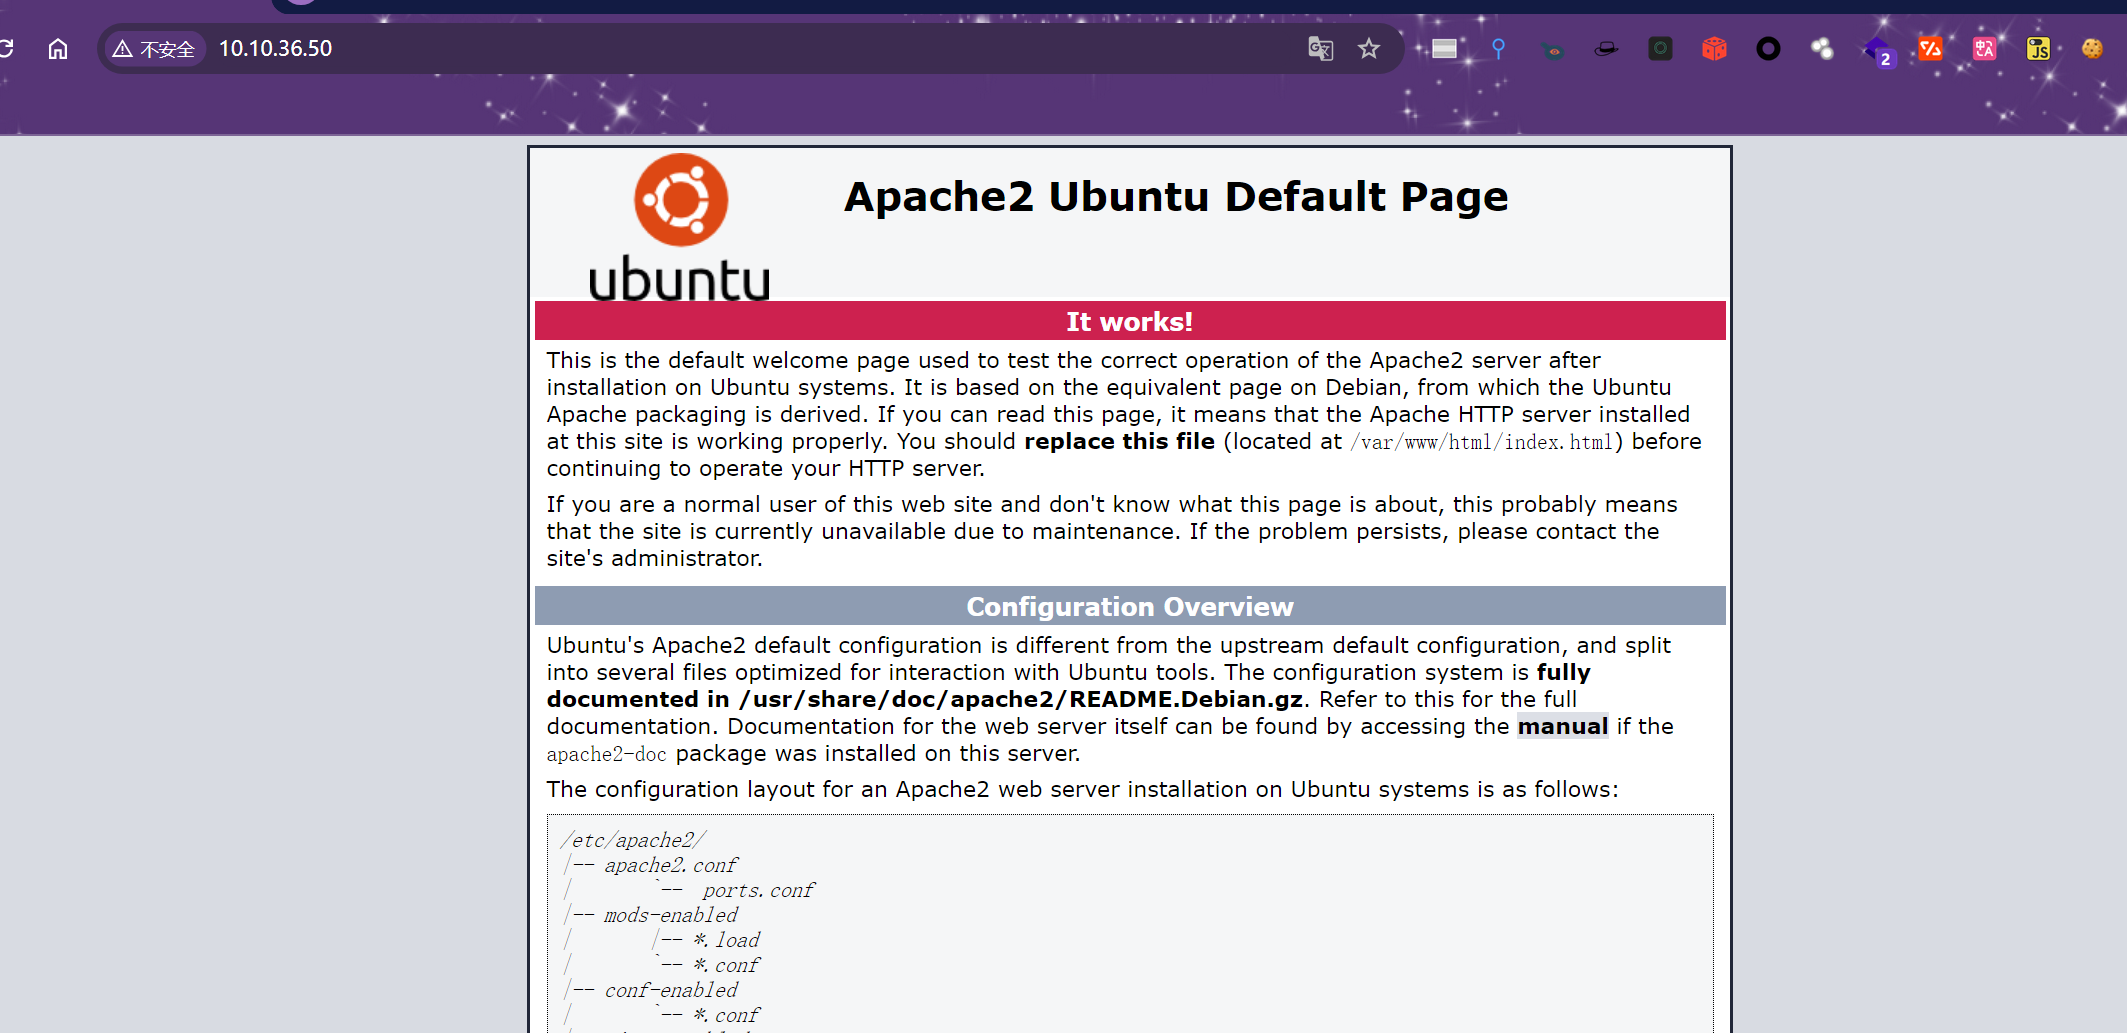Click '*.conf' directly under the conf-enabled entry
Screen dimensions: 2127x1033
tap(727, 1015)
